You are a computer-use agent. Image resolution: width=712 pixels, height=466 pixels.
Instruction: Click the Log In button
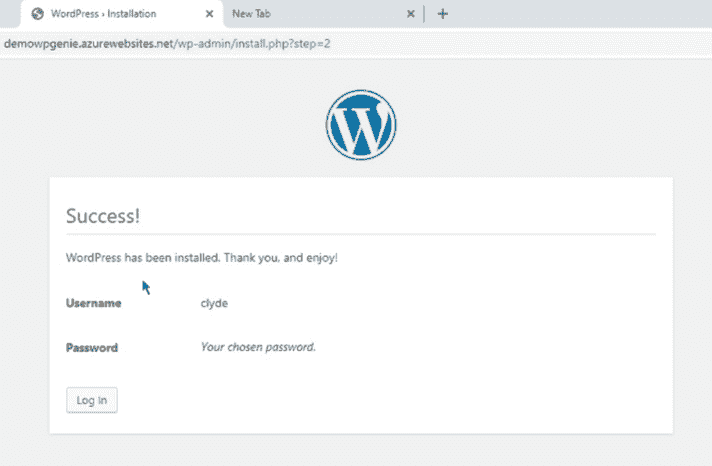click(x=92, y=400)
